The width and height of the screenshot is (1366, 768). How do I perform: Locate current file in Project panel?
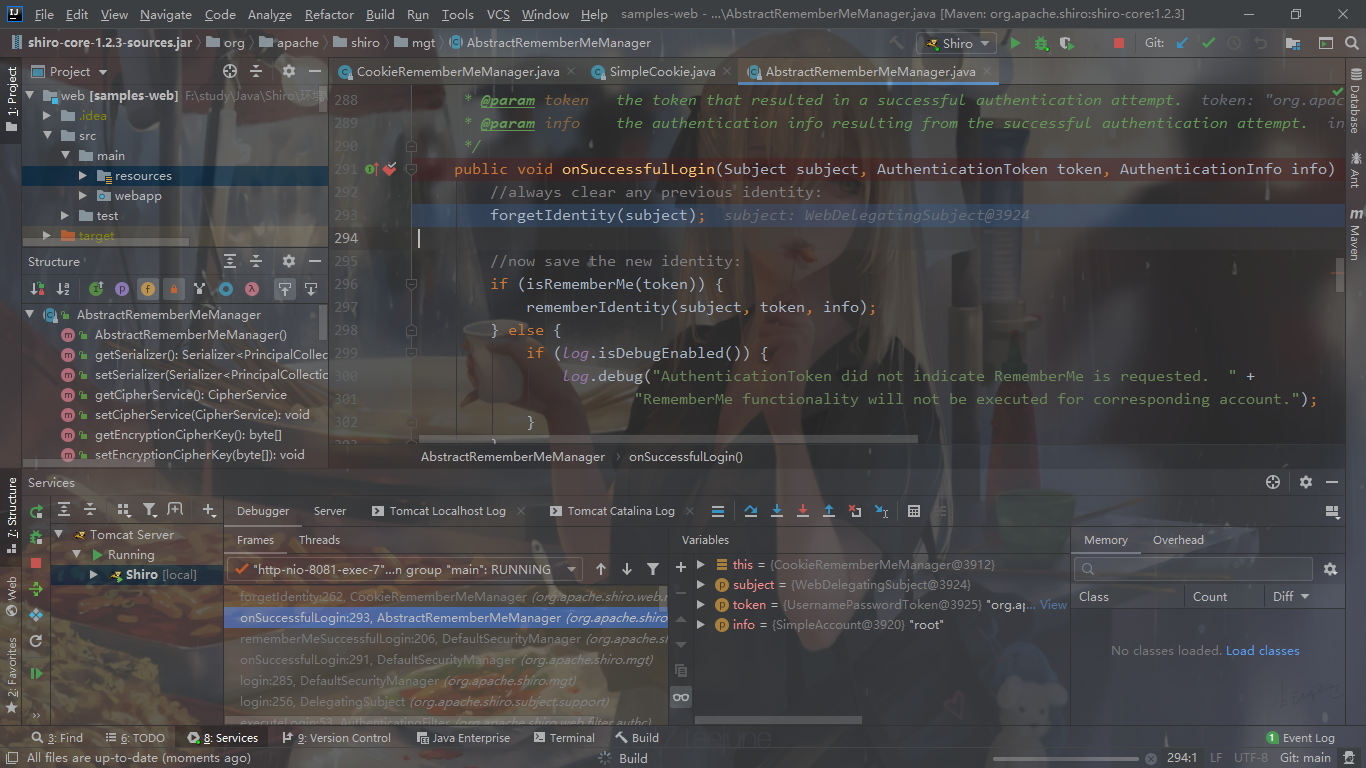pyautogui.click(x=230, y=71)
